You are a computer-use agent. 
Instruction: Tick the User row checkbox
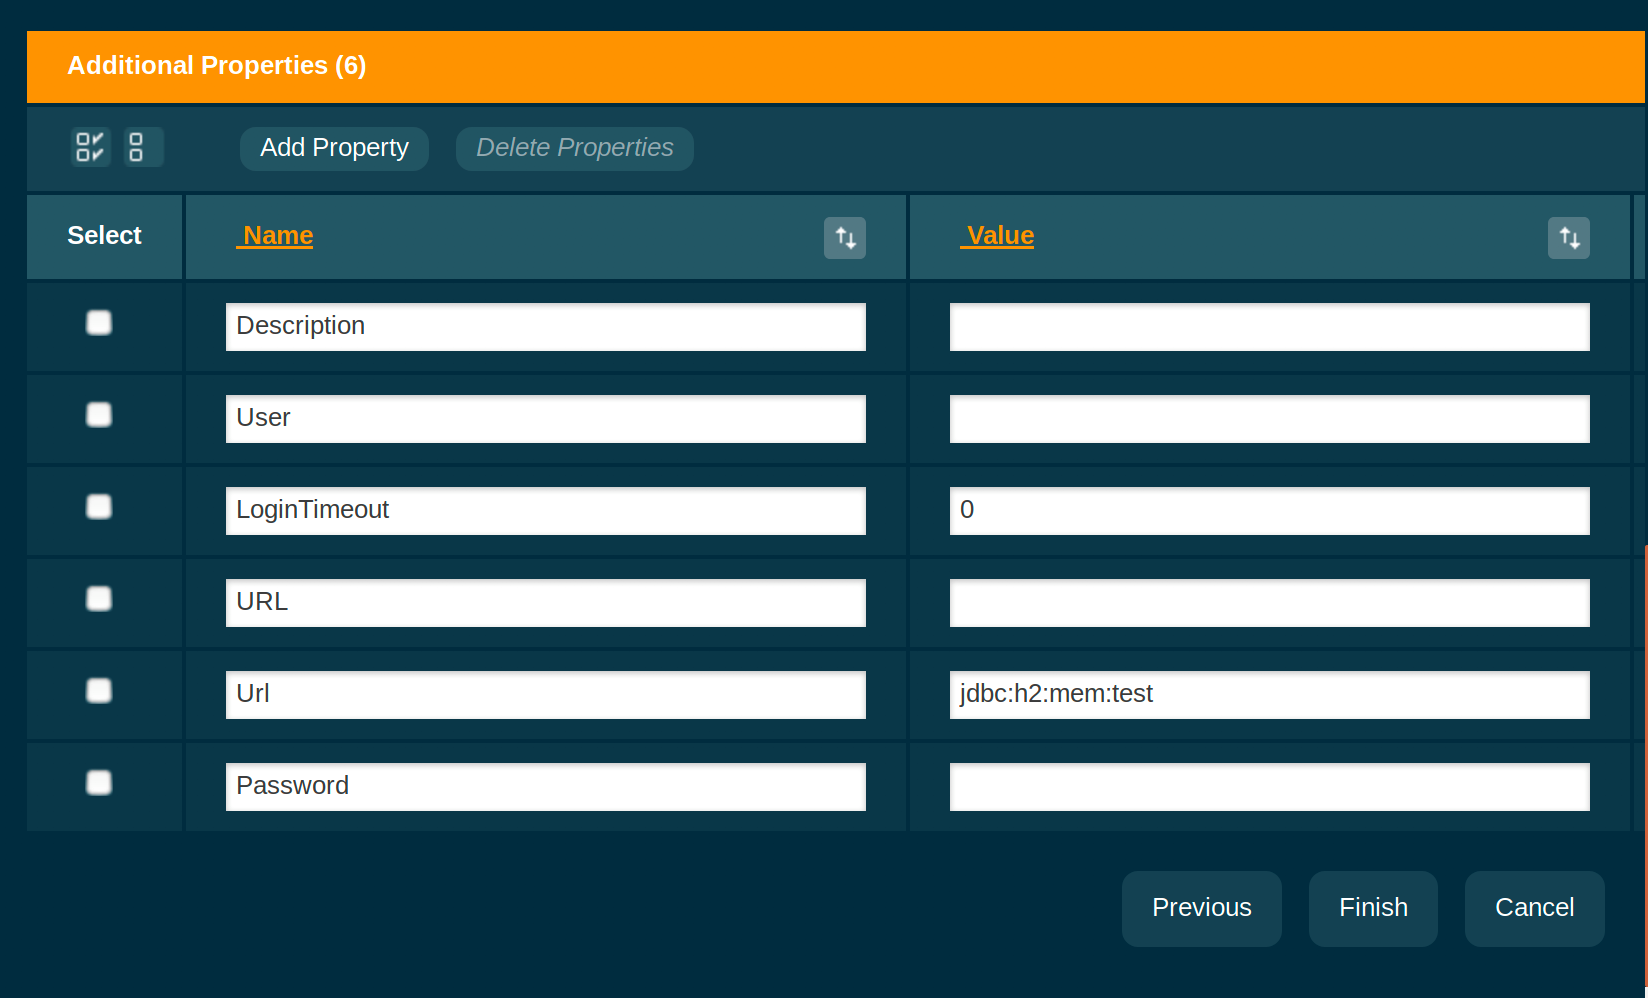pyautogui.click(x=99, y=415)
